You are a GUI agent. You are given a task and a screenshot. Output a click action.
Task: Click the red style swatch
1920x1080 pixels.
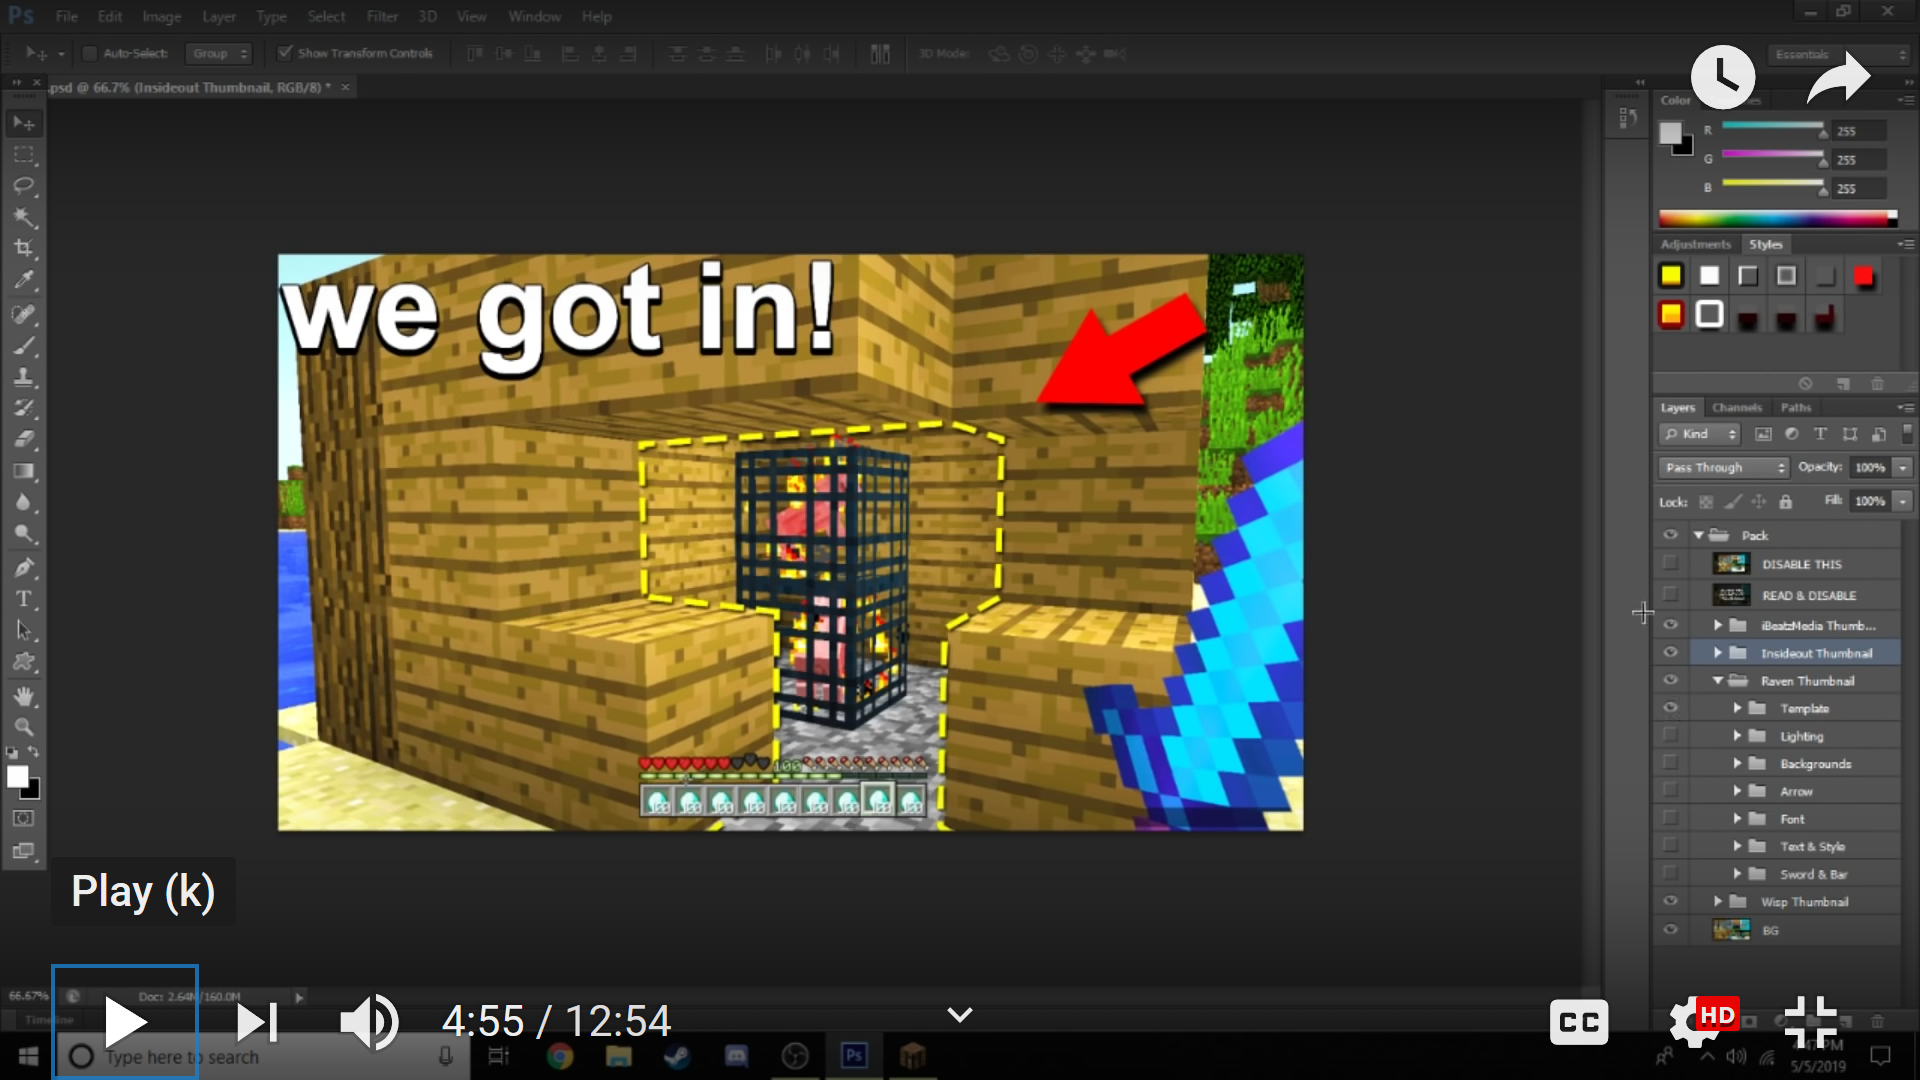pyautogui.click(x=1863, y=276)
